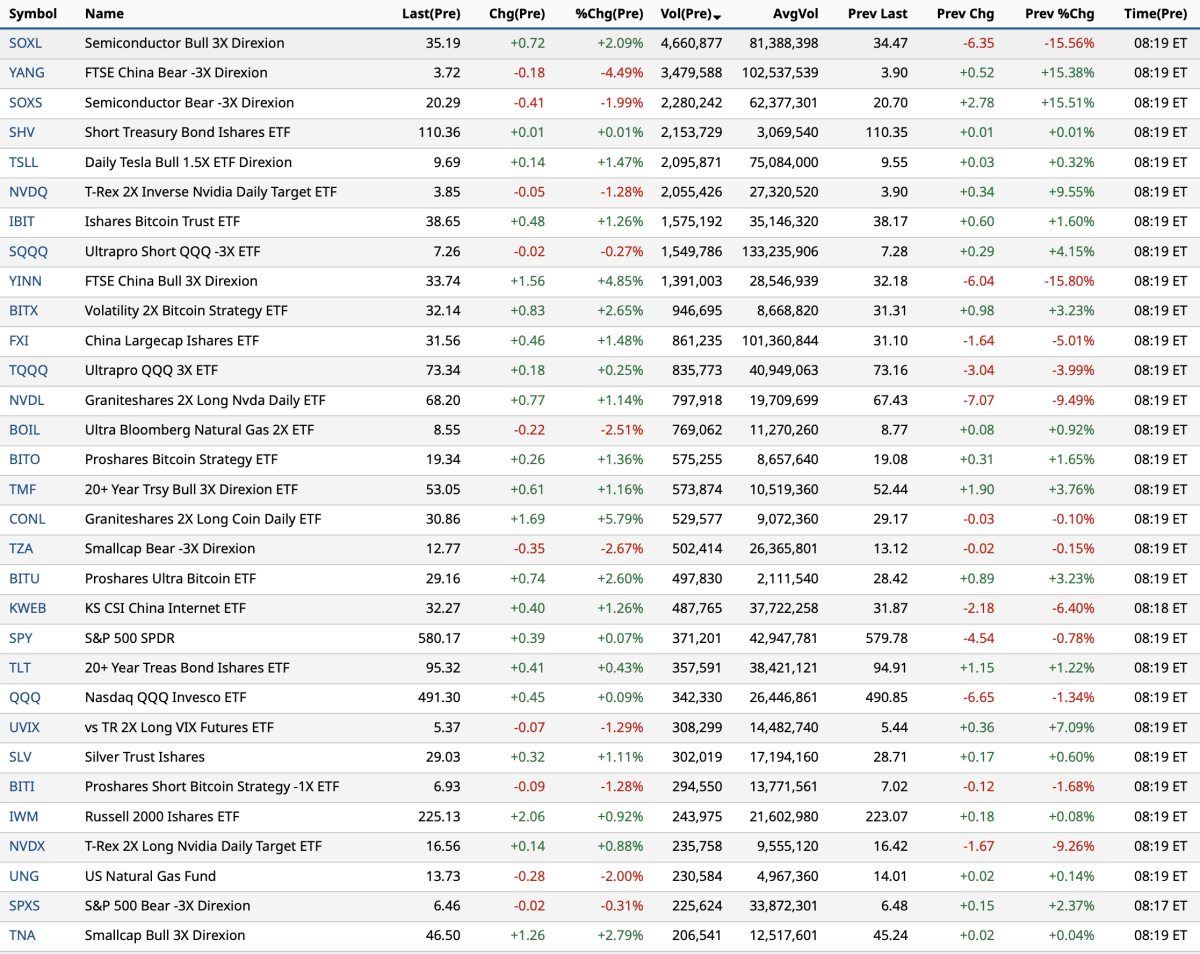Click the QQQ symbol link
The width and height of the screenshot is (1200, 954).
pyautogui.click(x=24, y=698)
